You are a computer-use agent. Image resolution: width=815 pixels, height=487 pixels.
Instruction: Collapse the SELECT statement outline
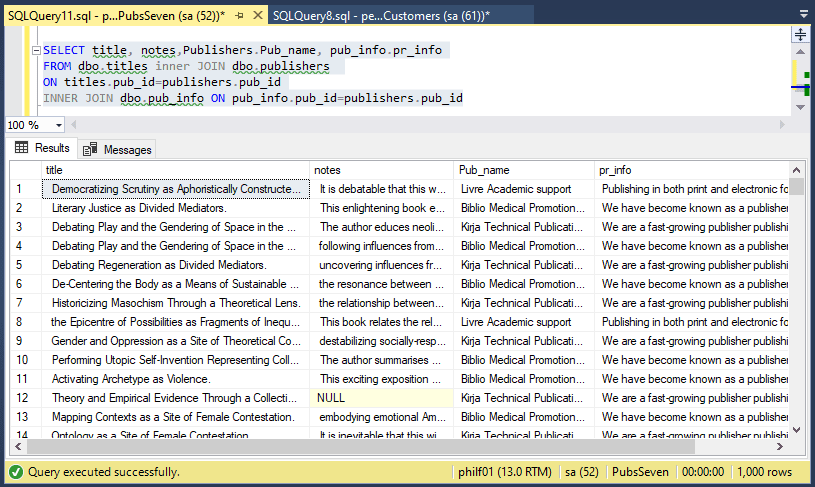(x=36, y=50)
